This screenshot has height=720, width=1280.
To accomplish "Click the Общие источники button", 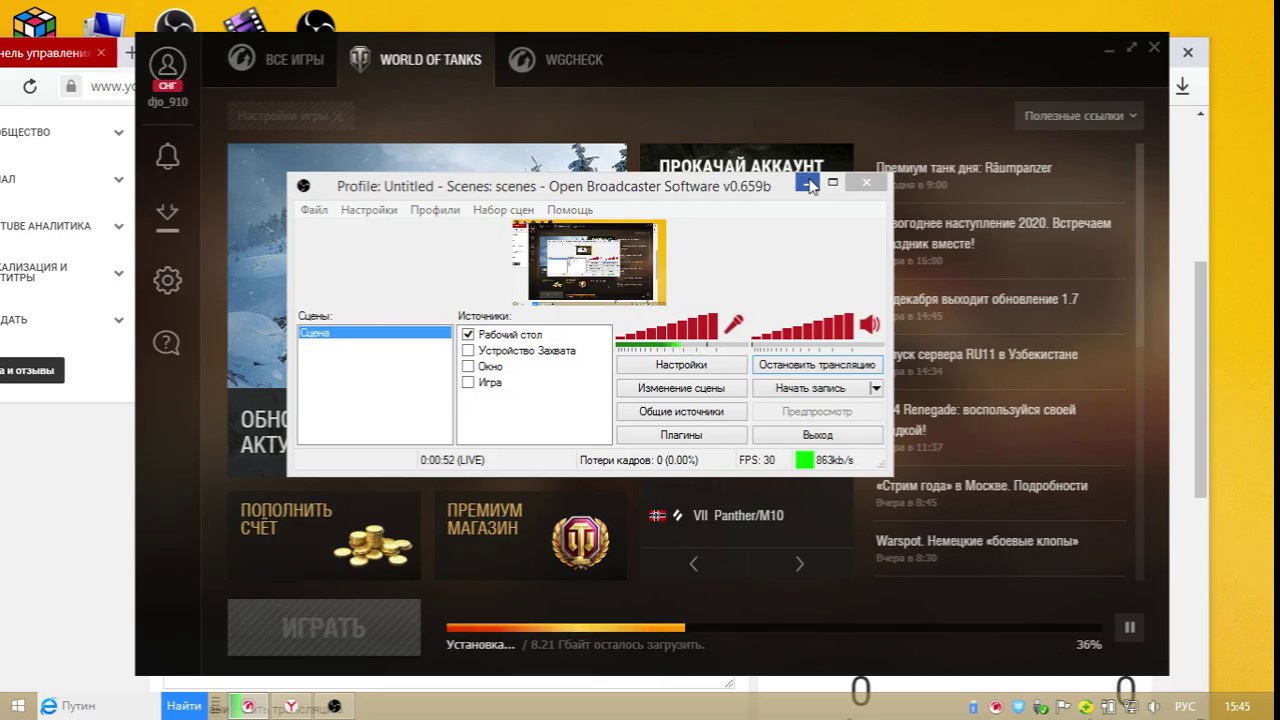I will click(681, 411).
